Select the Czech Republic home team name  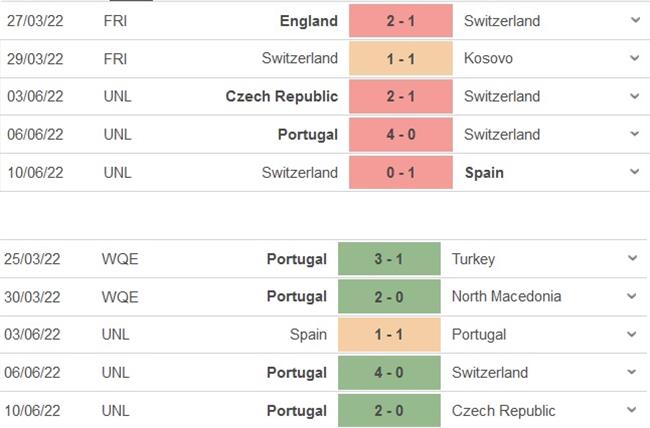tap(281, 97)
